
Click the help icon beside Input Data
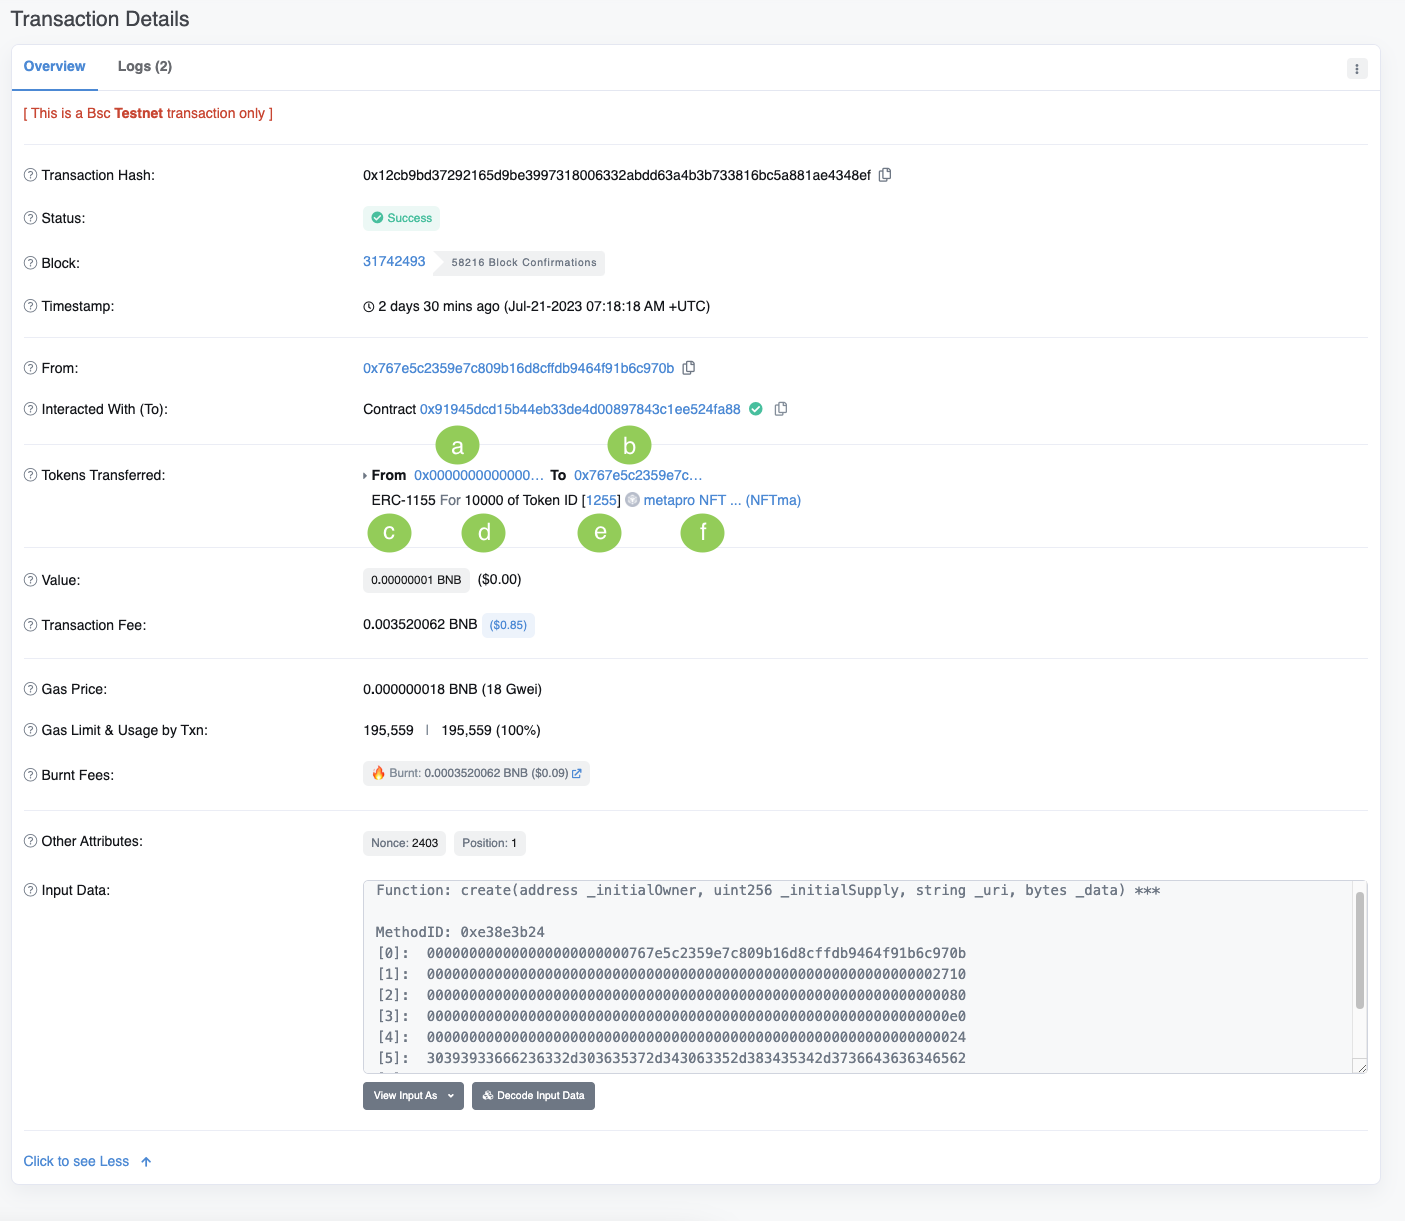[30, 890]
